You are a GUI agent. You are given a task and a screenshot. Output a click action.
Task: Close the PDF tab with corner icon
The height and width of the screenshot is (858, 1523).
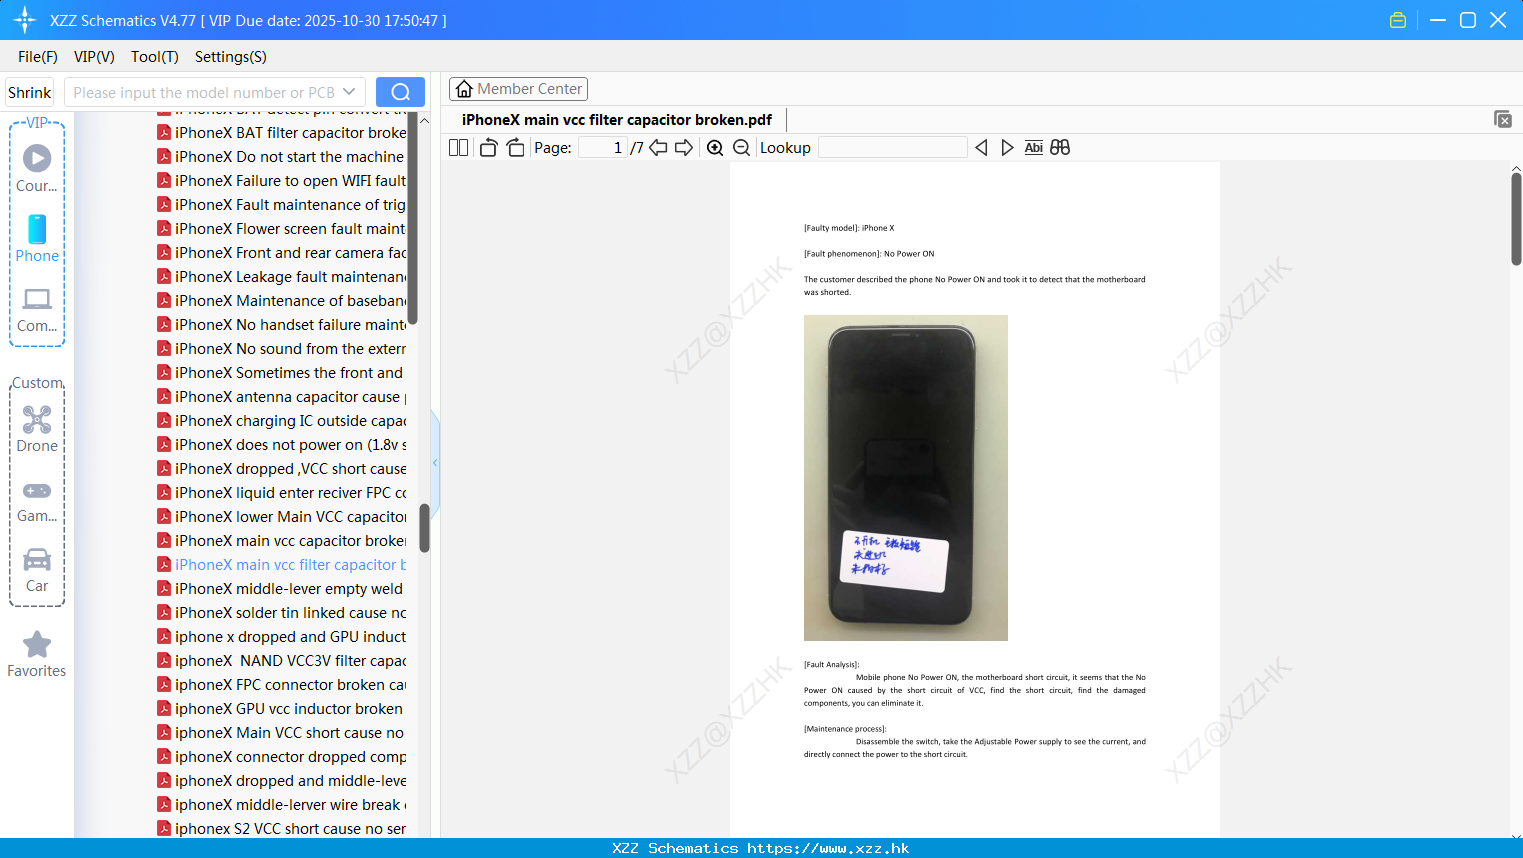[x=1503, y=119]
